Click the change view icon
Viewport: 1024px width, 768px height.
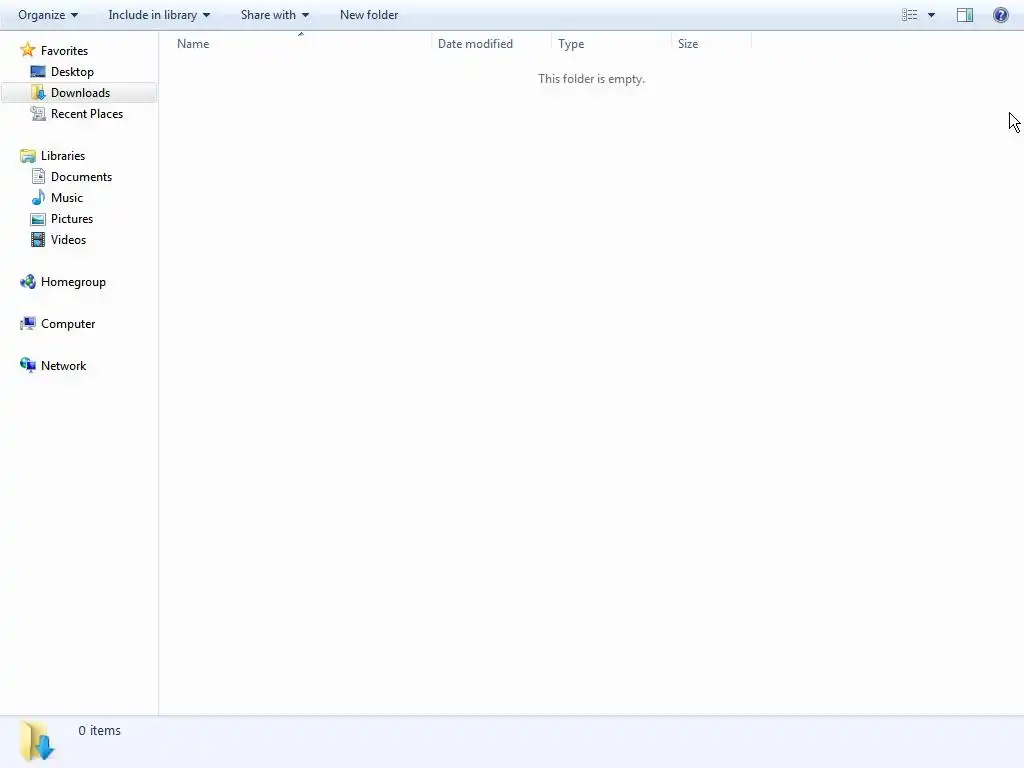point(910,14)
